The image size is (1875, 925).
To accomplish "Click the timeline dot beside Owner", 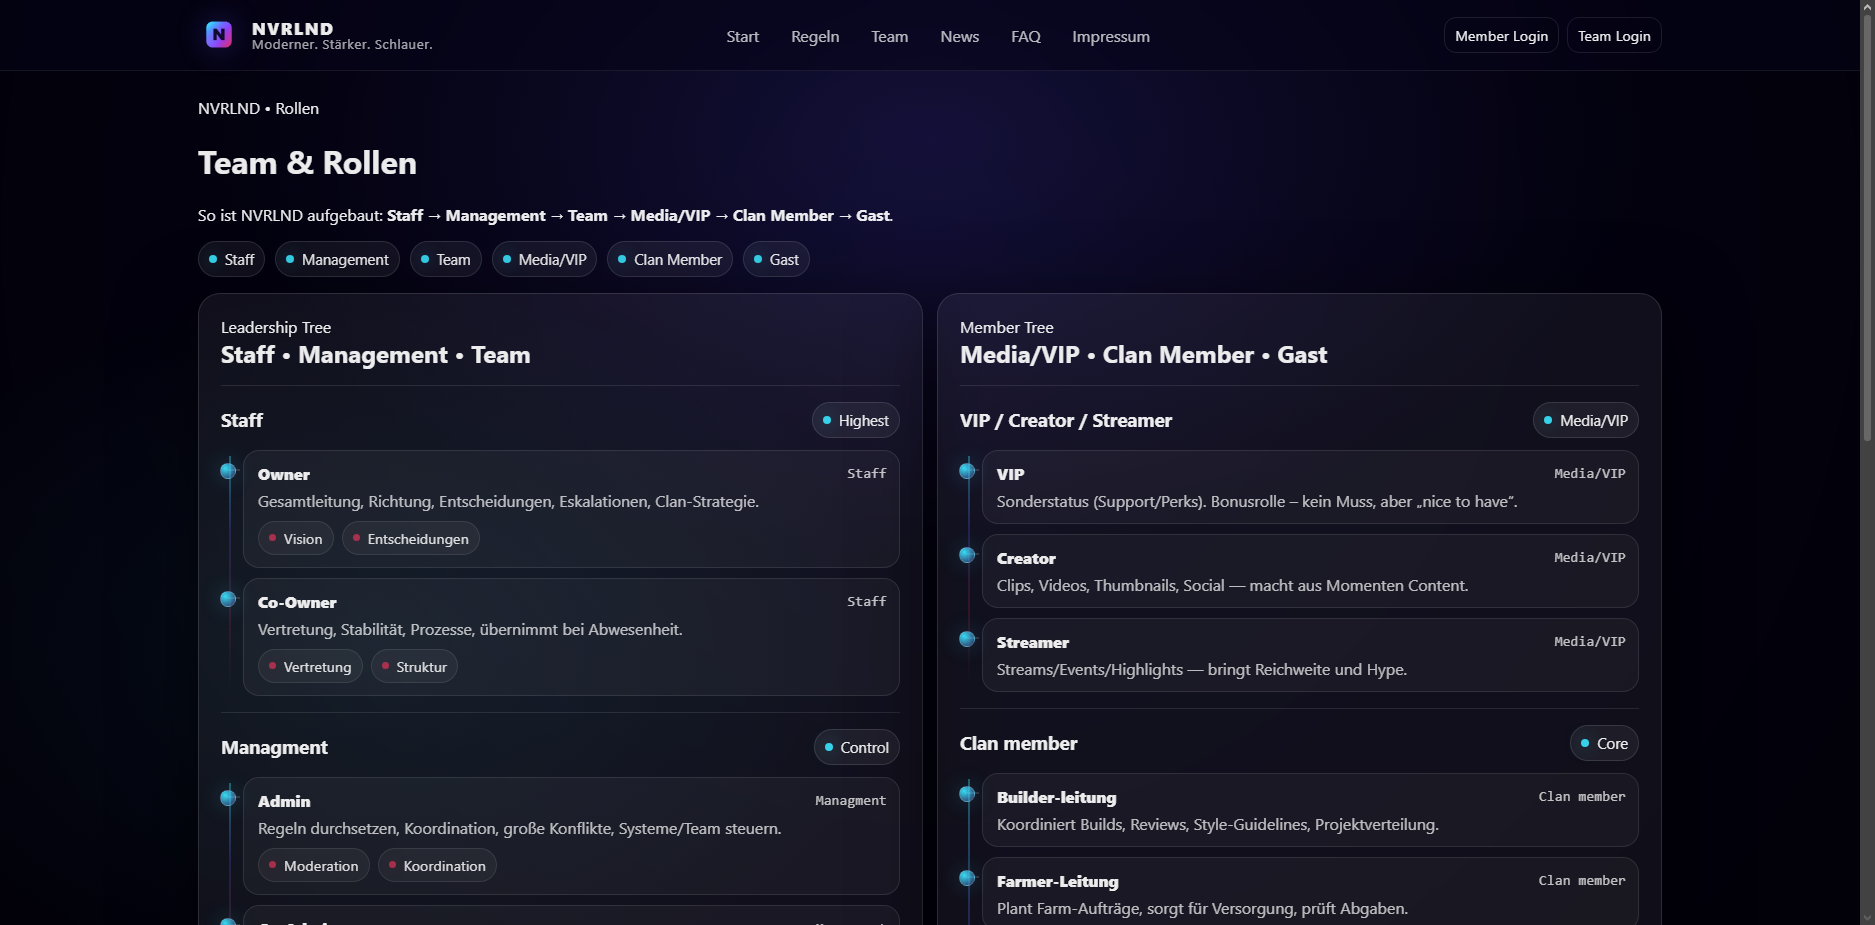I will point(228,471).
